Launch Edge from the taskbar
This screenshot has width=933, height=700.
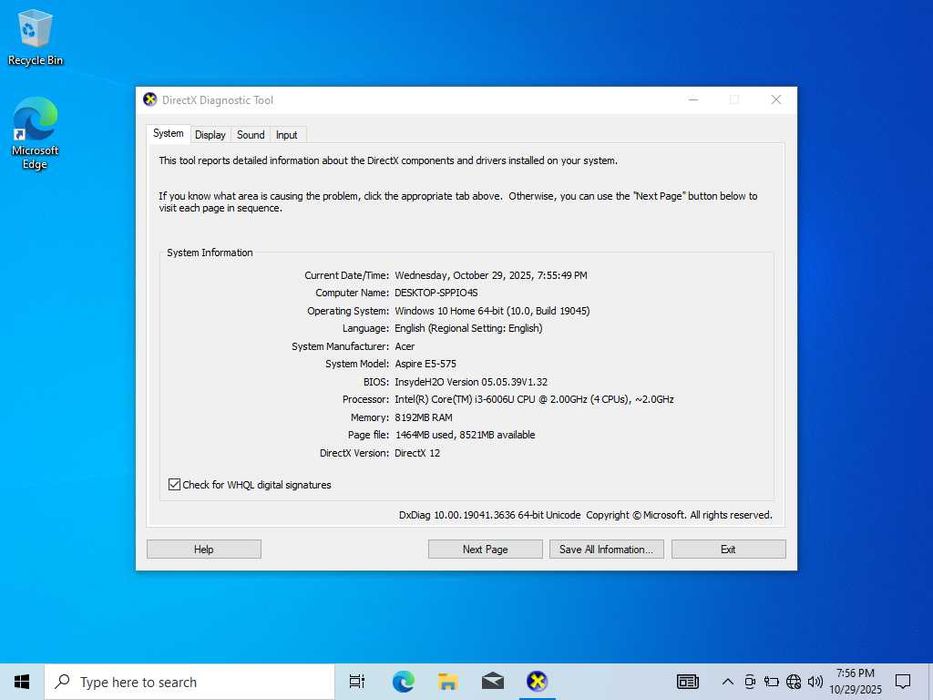click(x=403, y=682)
